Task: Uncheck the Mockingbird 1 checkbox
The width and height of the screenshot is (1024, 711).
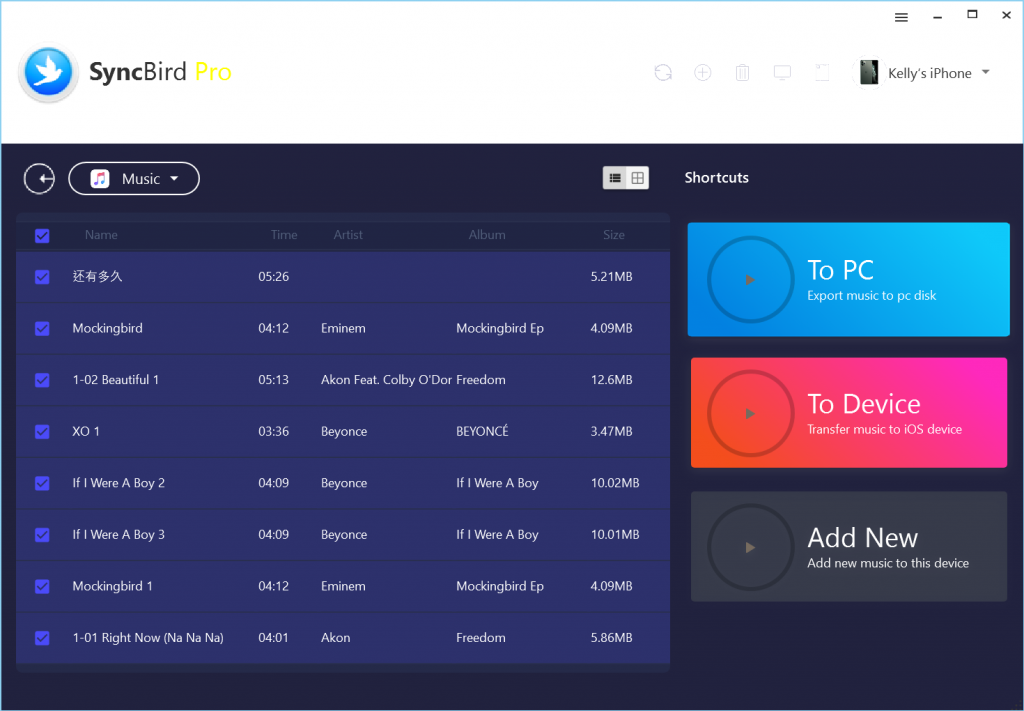Action: 42,586
